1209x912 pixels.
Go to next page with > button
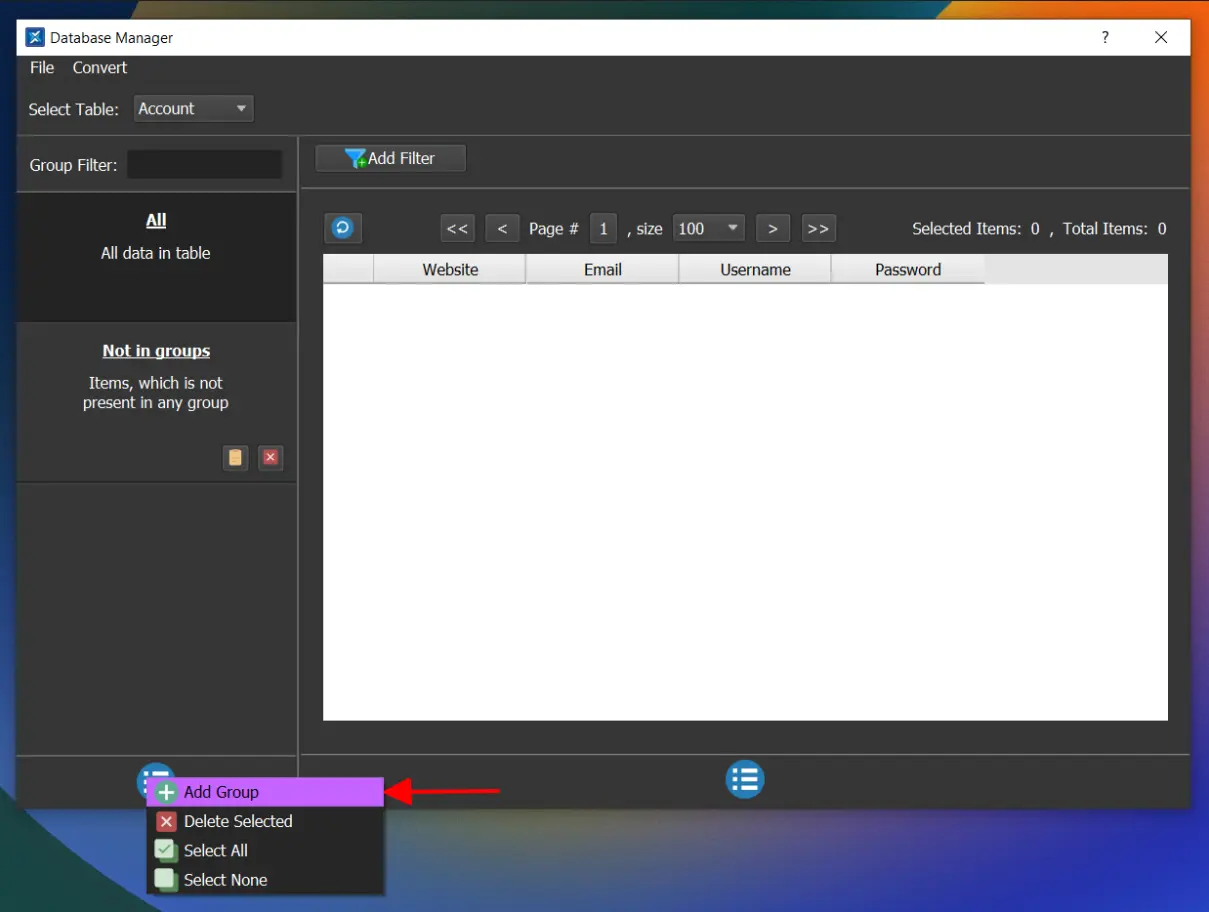coord(773,228)
